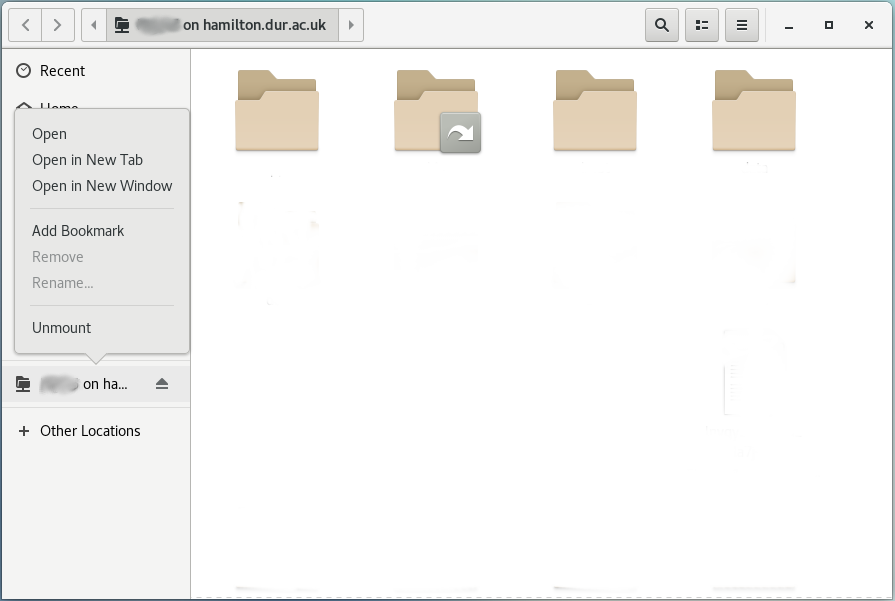895x601 pixels.
Task: Click the plus icon beside Other Locations
Action: 24,431
